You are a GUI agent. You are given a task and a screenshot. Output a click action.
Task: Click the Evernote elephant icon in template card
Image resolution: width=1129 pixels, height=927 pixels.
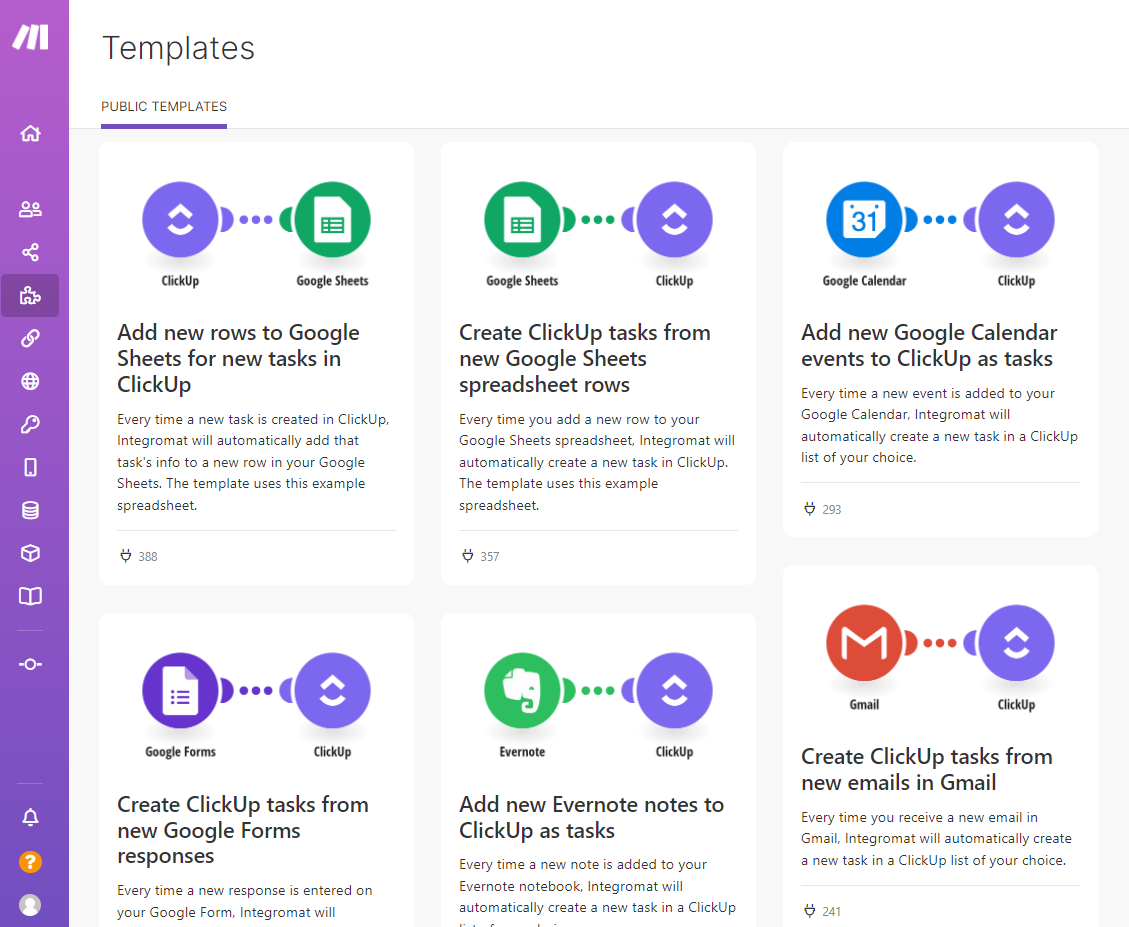[x=522, y=691]
